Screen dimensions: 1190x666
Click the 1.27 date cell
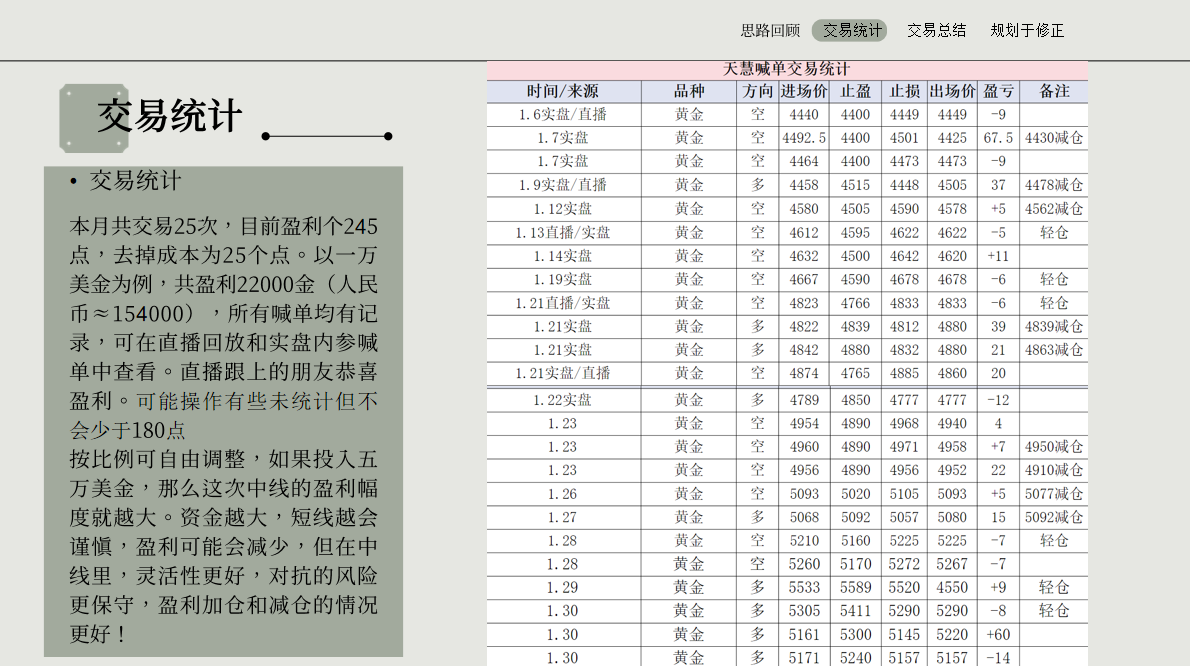click(562, 517)
